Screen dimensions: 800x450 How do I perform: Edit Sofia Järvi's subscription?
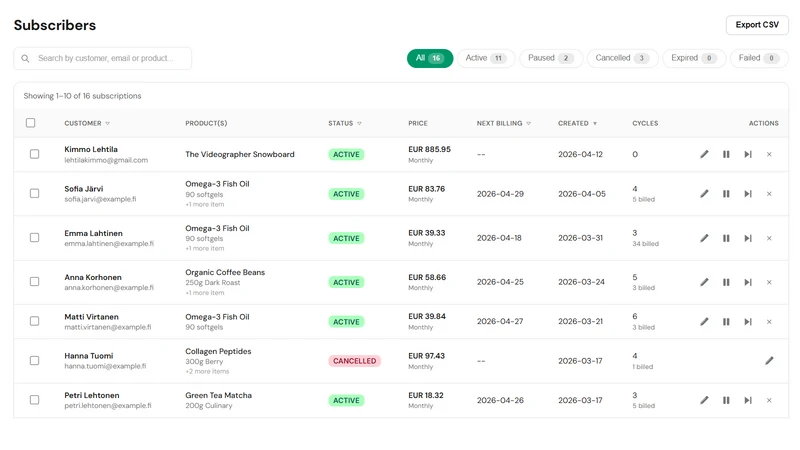704,194
